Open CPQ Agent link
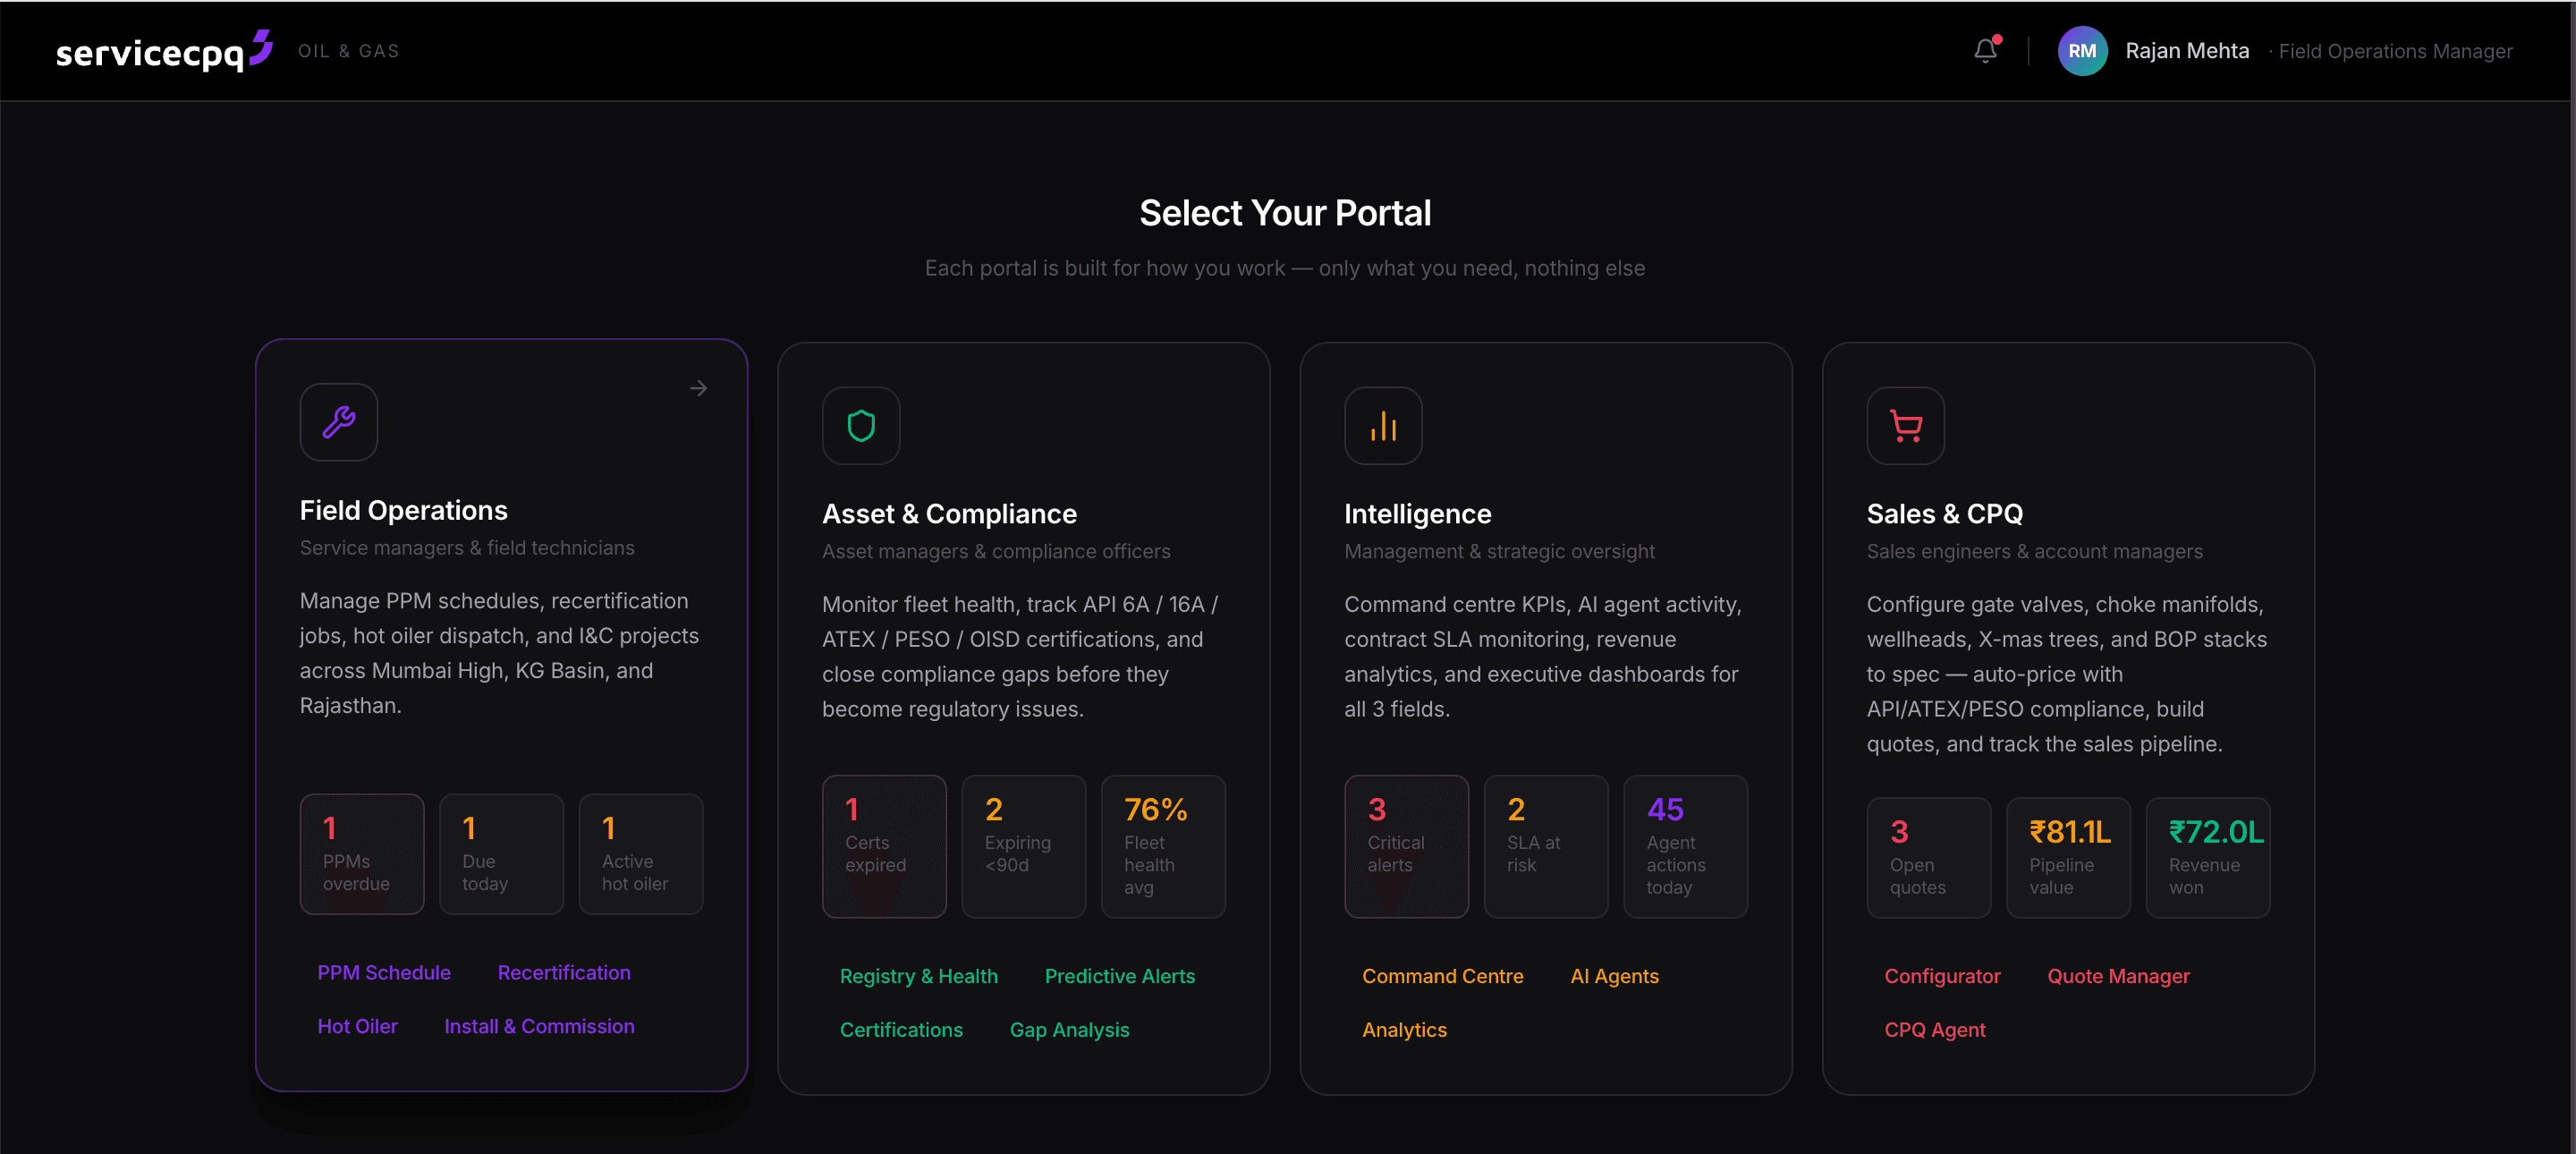 click(1934, 1030)
